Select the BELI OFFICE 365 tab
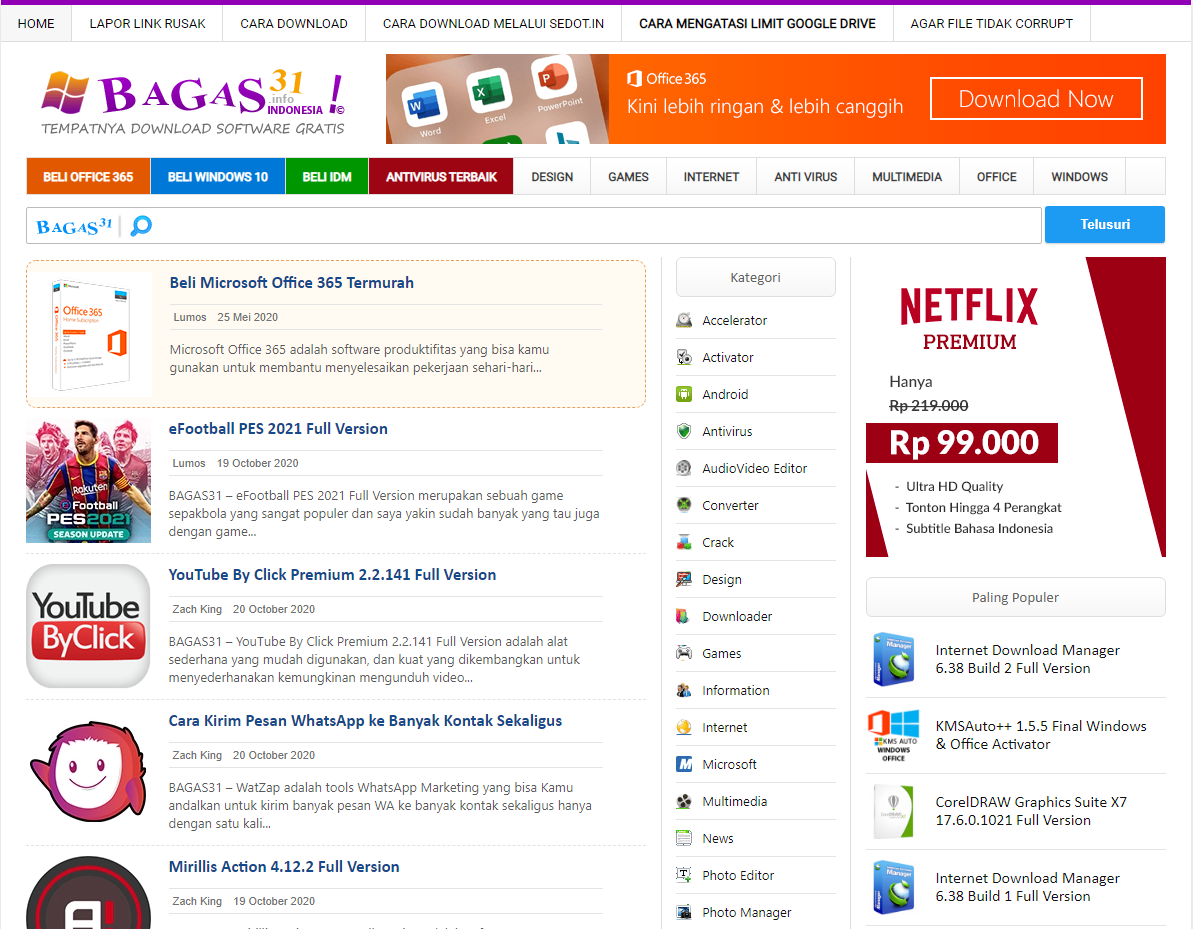This screenshot has width=1193, height=929. (x=88, y=177)
